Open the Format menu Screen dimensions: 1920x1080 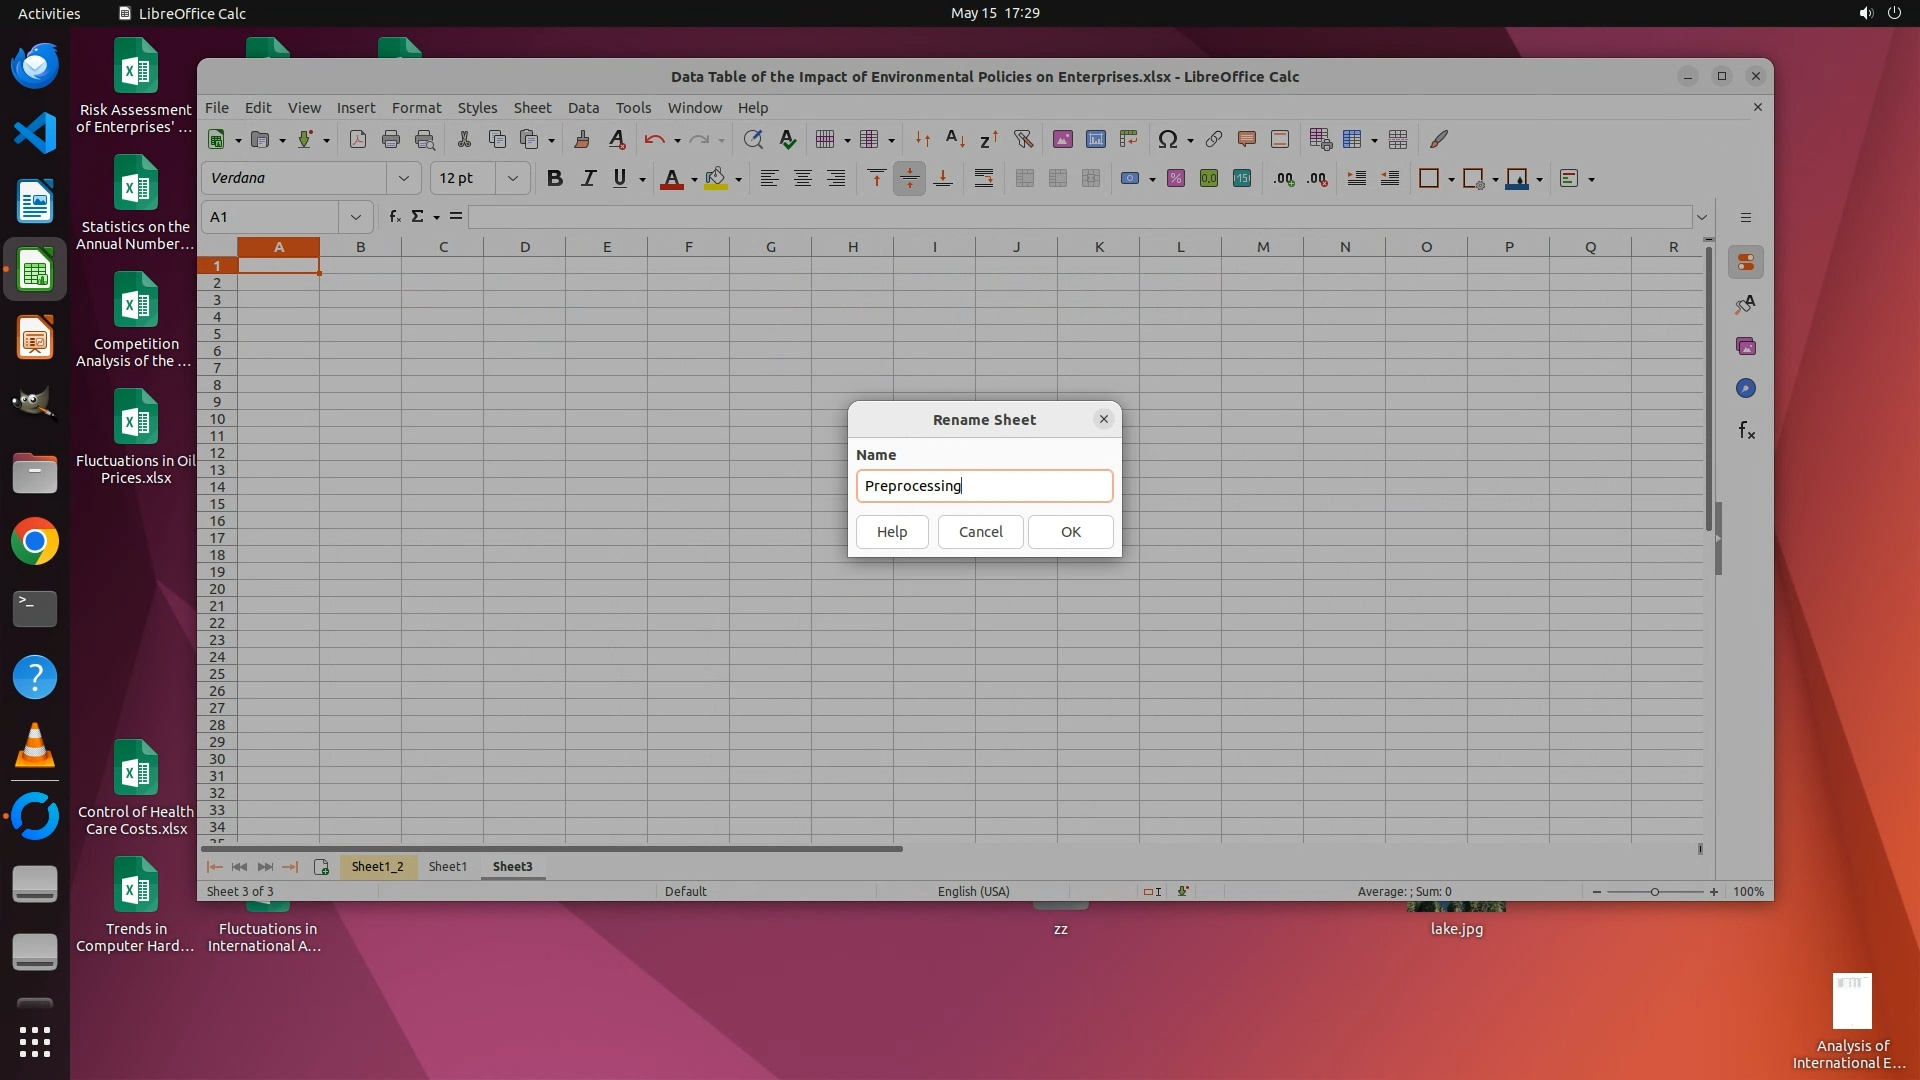pyautogui.click(x=416, y=108)
